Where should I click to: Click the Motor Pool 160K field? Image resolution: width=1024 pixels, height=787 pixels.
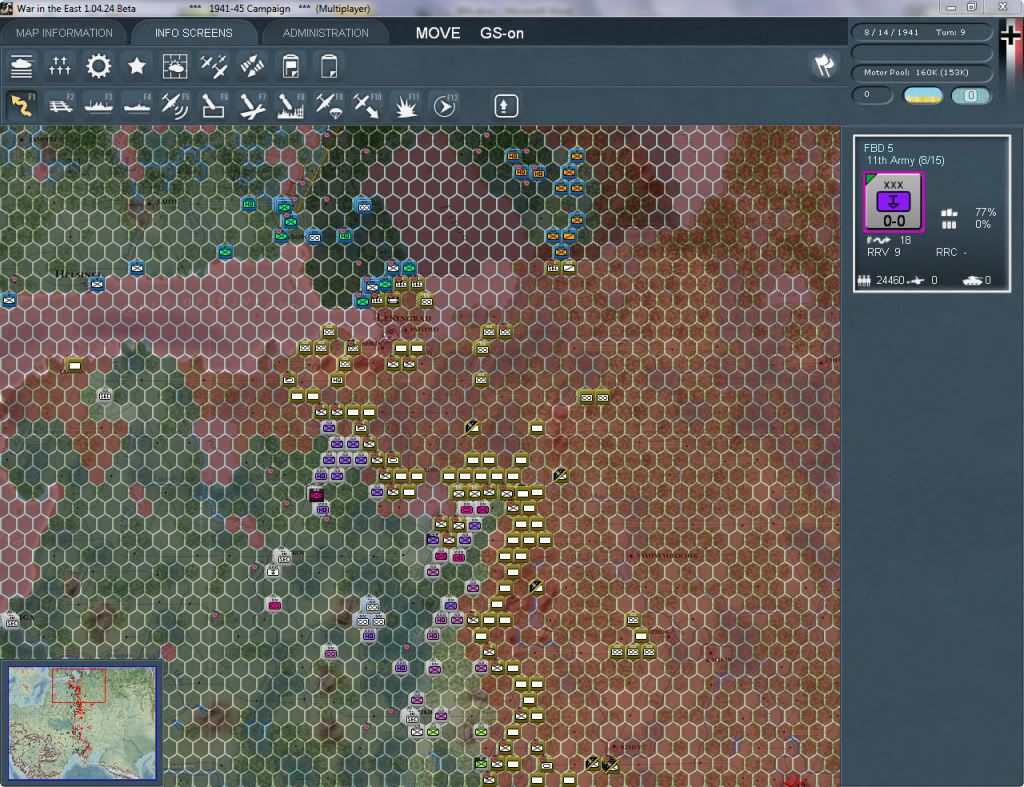[x=921, y=72]
